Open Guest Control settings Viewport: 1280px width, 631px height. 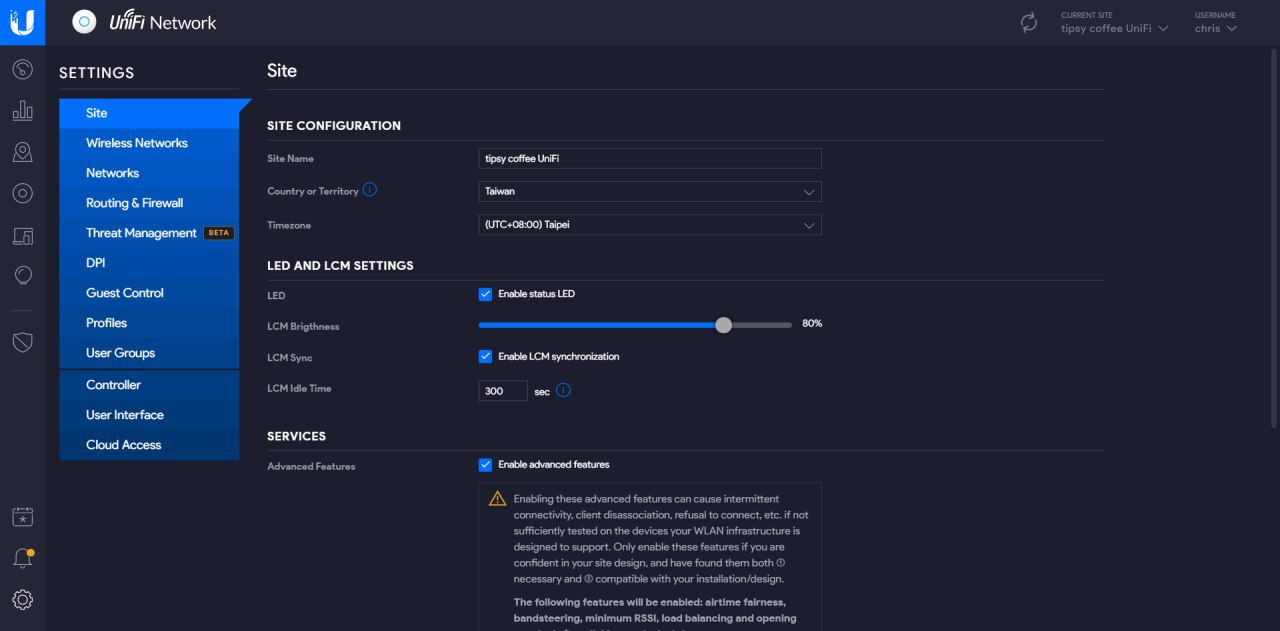pos(149,293)
